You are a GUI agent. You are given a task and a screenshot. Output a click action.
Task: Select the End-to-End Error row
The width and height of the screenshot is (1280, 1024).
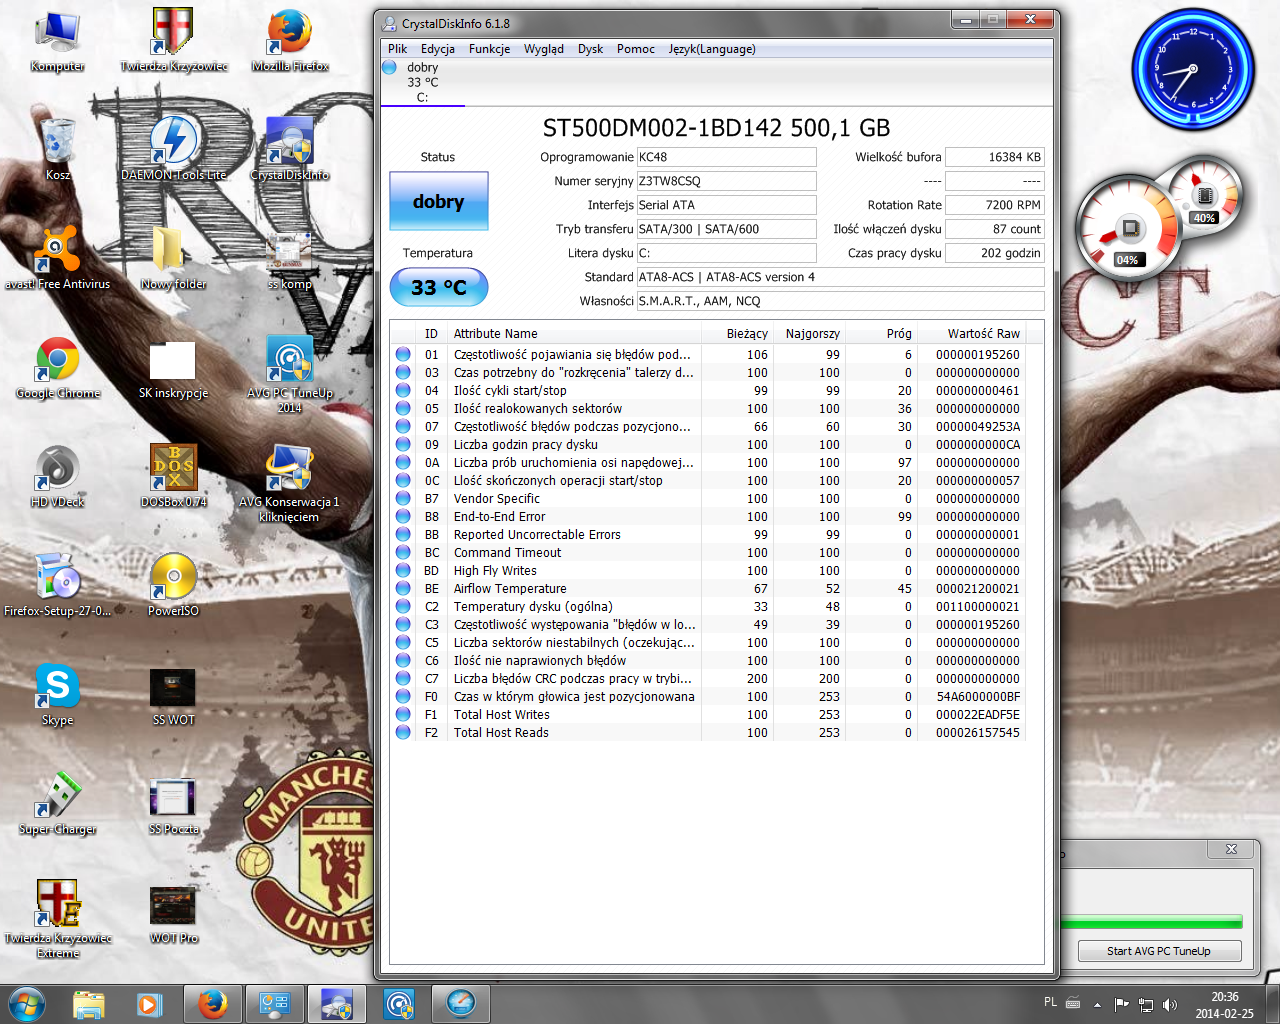(708, 516)
